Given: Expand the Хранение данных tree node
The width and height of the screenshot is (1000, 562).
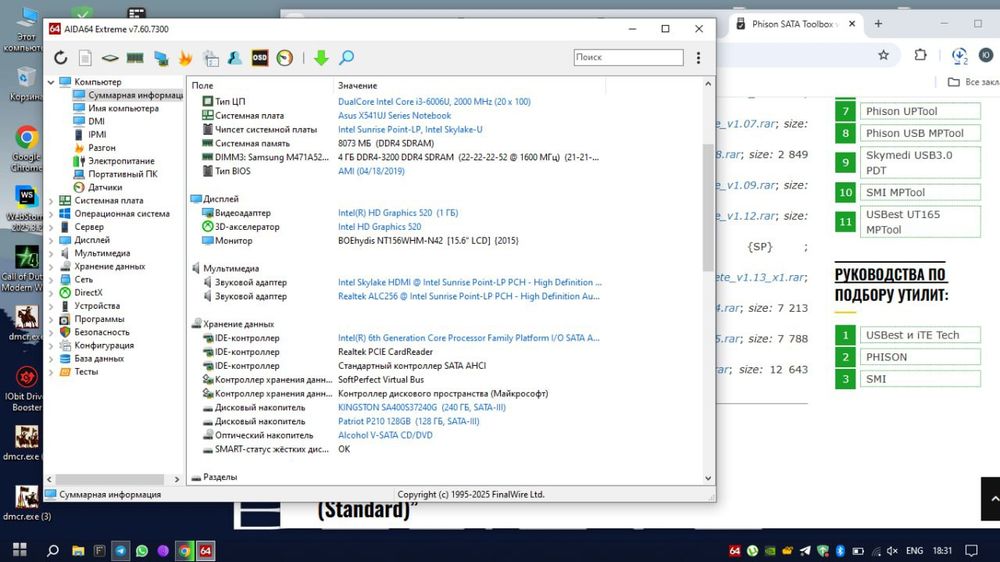Looking at the screenshot, I should (51, 266).
